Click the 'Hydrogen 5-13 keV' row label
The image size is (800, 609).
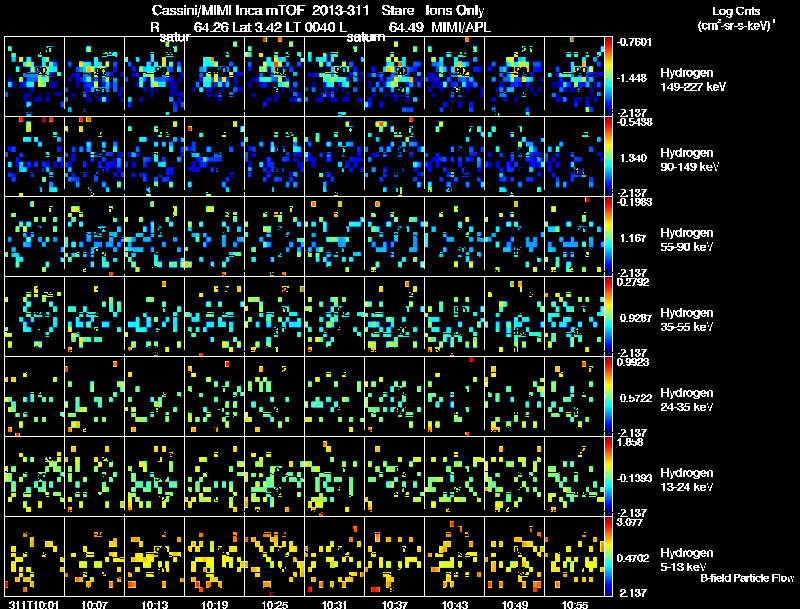coord(687,560)
